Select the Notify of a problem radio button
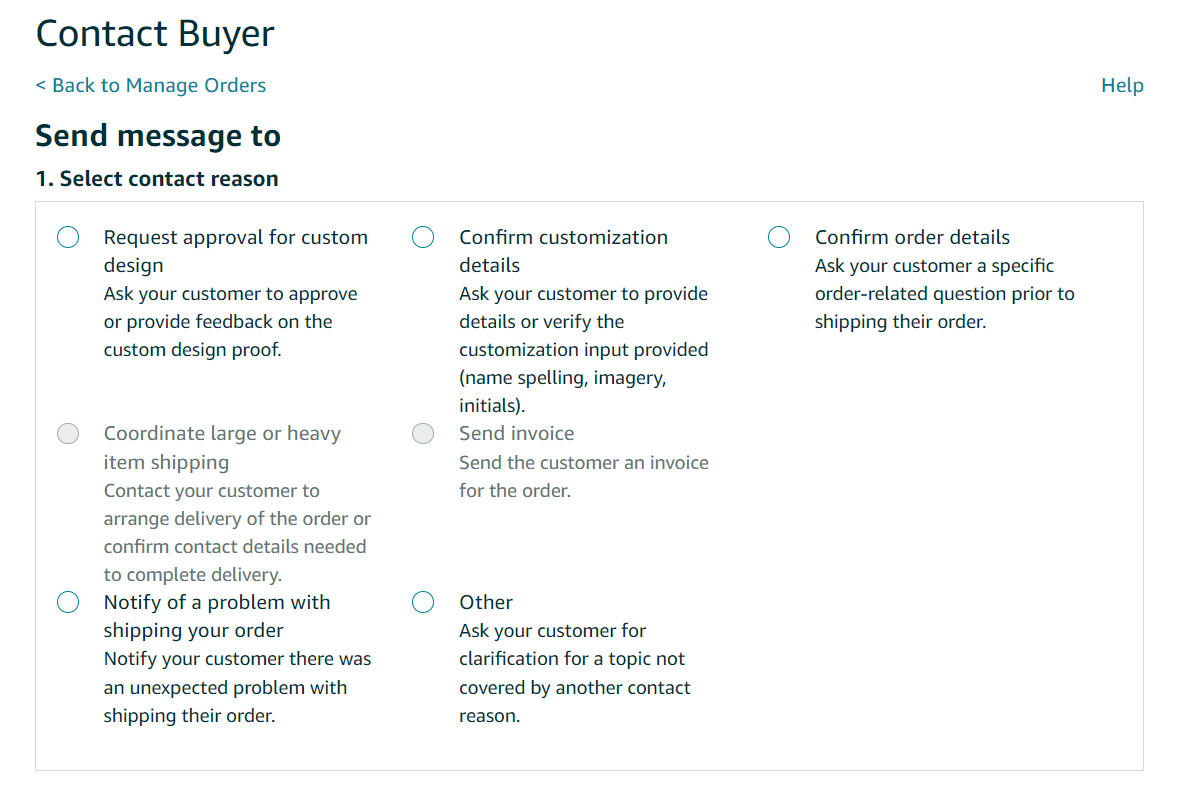The height and width of the screenshot is (786, 1204). click(x=68, y=602)
